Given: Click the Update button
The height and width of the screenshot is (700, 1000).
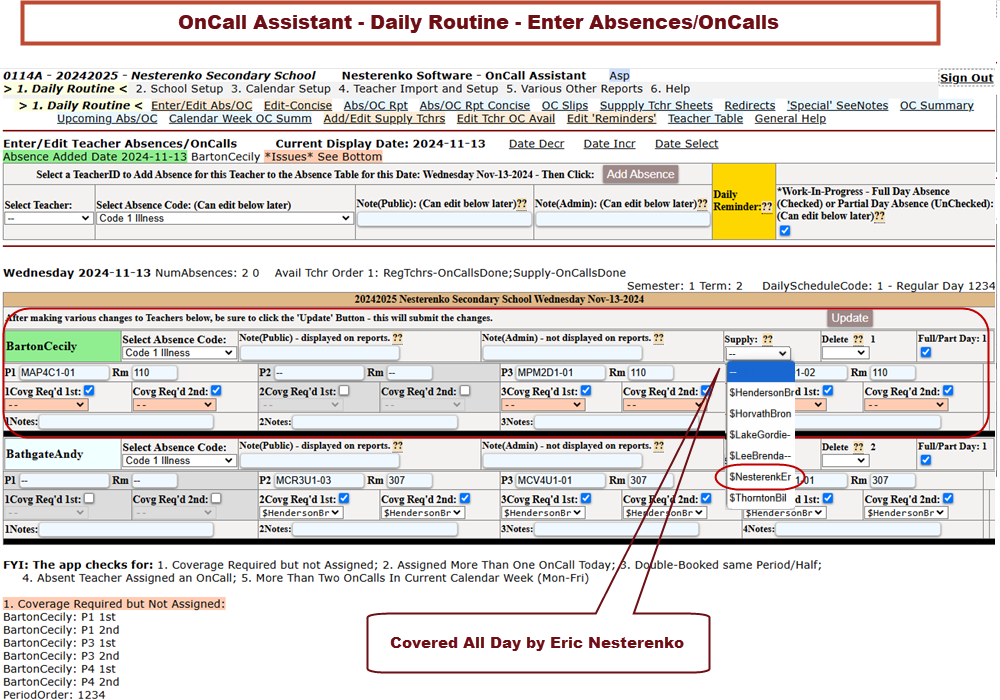Looking at the screenshot, I should [849, 318].
